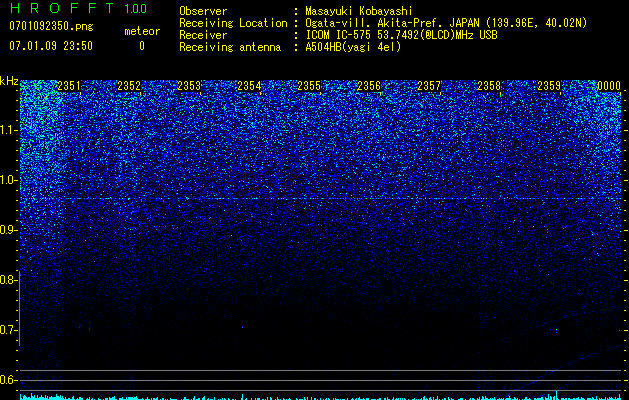Click the 2357 time marker
629x400 pixels.
(429, 86)
